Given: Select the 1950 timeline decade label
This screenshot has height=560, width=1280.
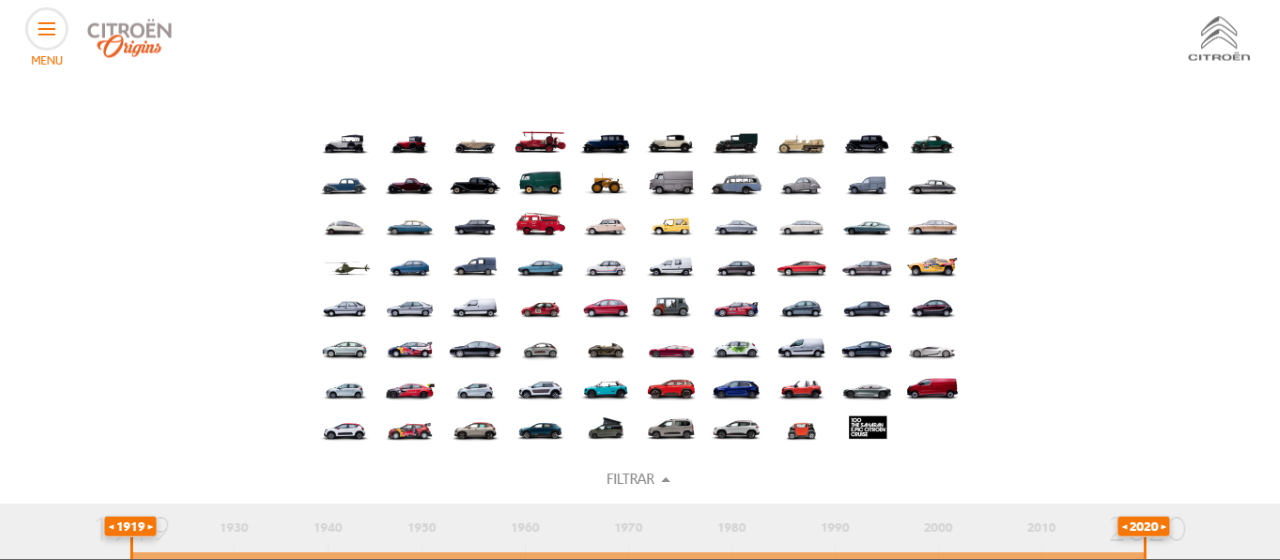Looking at the screenshot, I should (421, 528).
